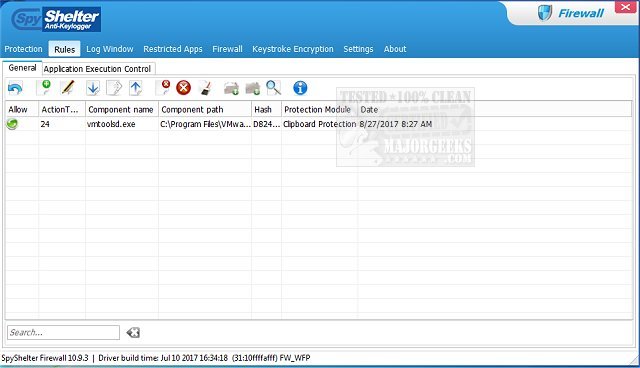Click the 8/27/2017 8:27 AM date cell
Image resolution: width=640 pixels, height=368 pixels.
coord(395,124)
